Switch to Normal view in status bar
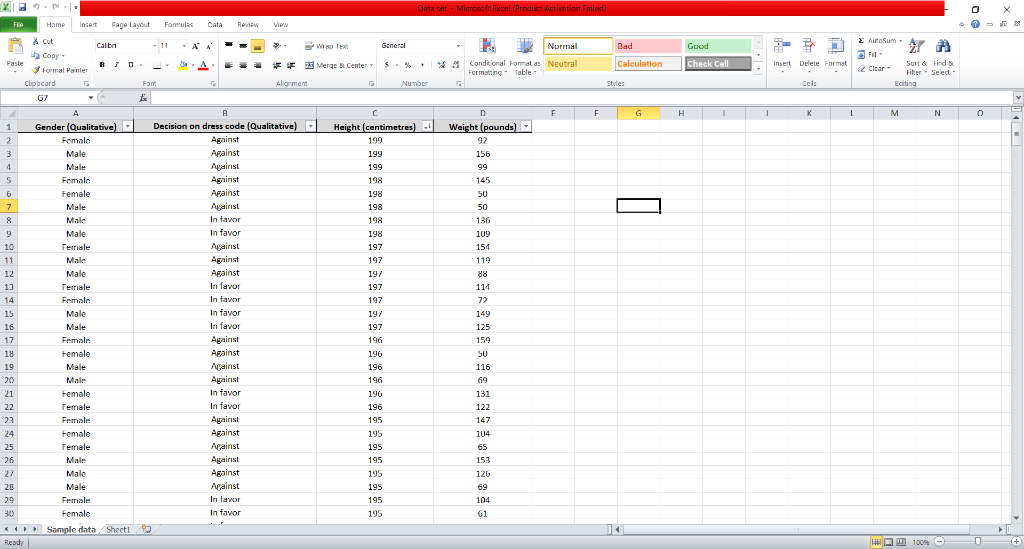 tap(876, 542)
